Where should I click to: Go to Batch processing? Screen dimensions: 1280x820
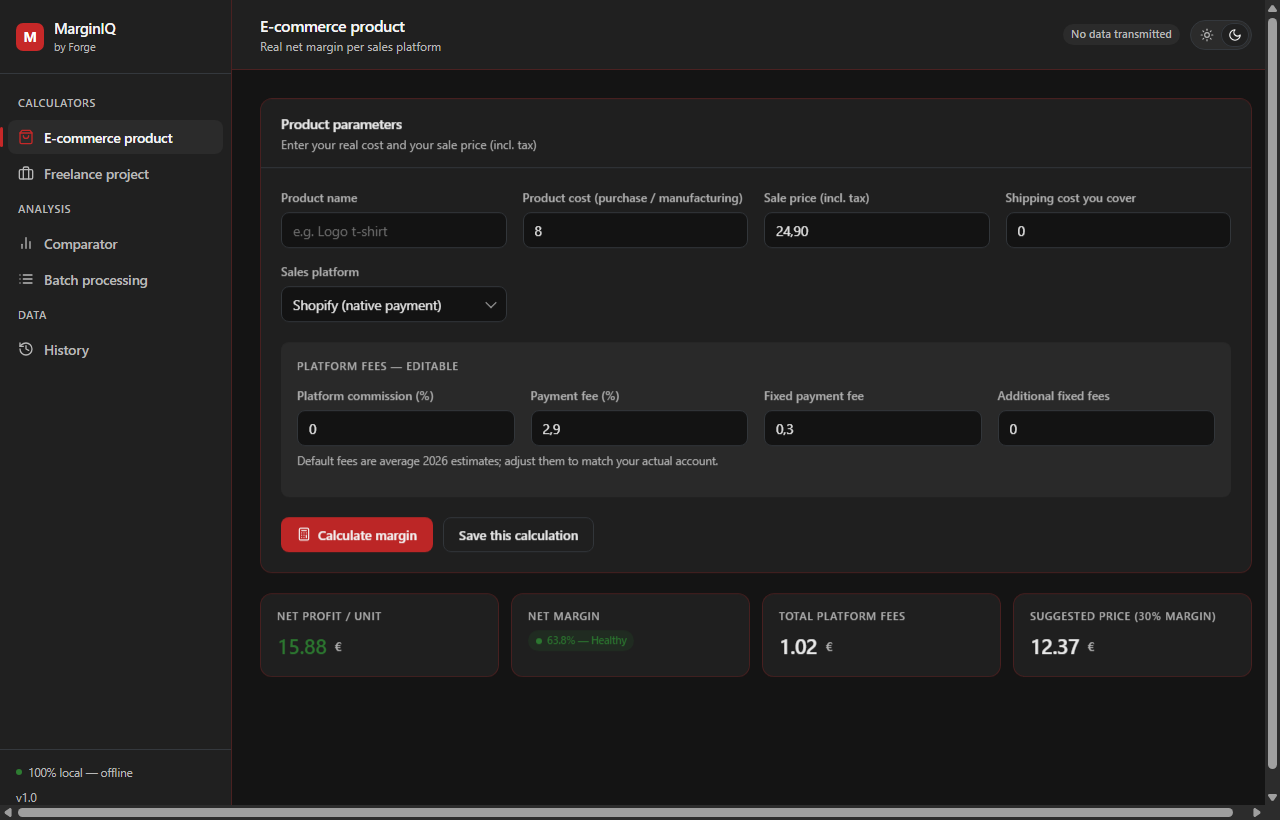pos(115,280)
